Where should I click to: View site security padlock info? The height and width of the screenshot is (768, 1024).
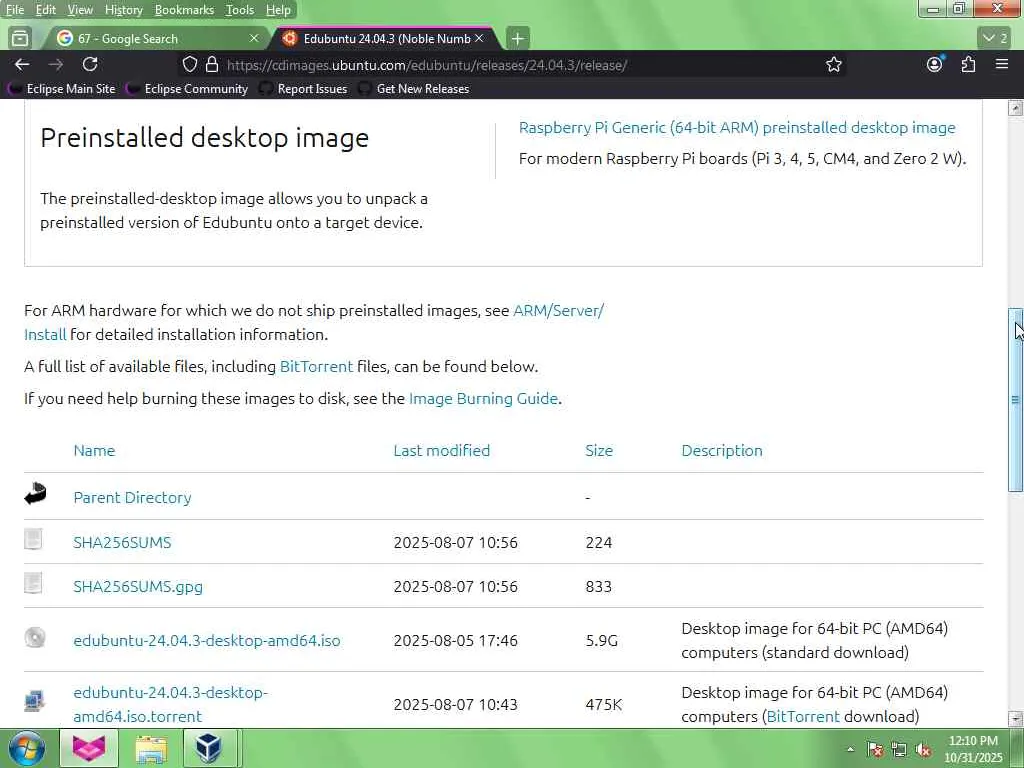tap(212, 65)
